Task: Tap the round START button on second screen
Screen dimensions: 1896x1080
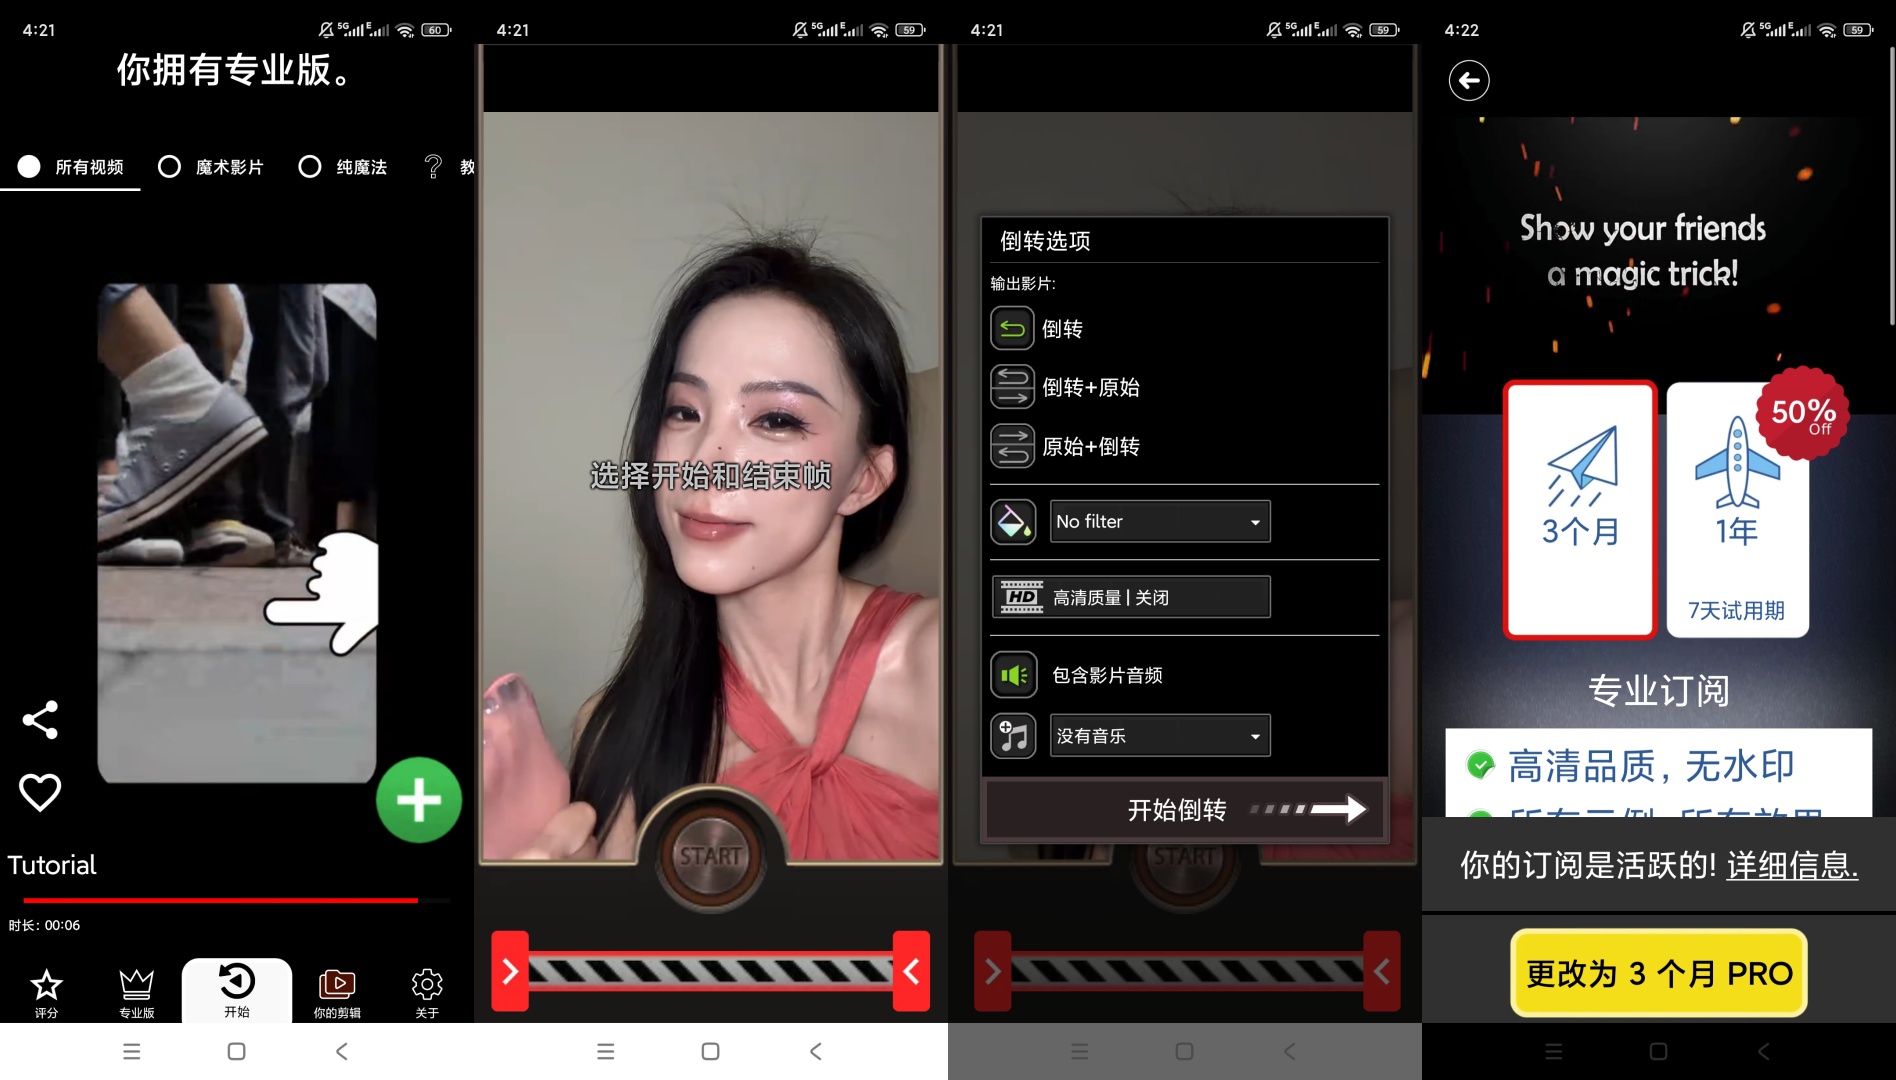Action: tap(710, 855)
